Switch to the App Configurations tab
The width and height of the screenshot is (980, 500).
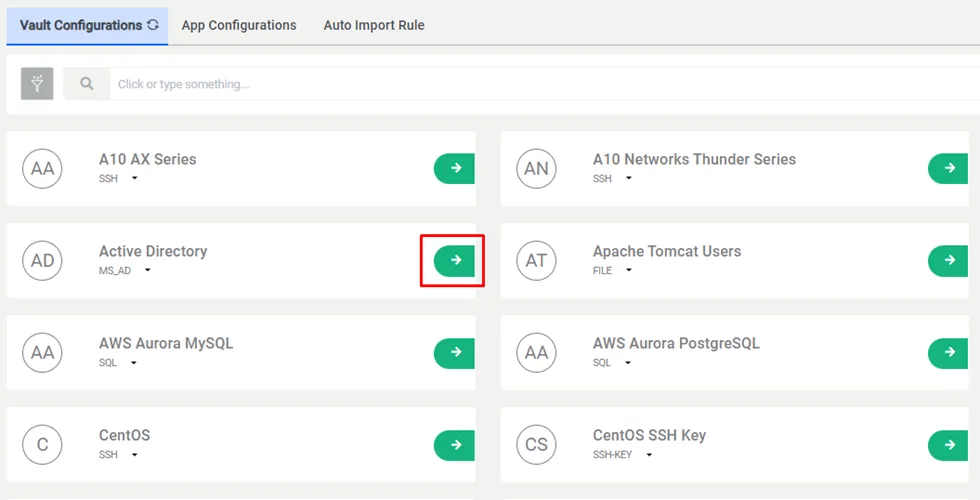[239, 26]
